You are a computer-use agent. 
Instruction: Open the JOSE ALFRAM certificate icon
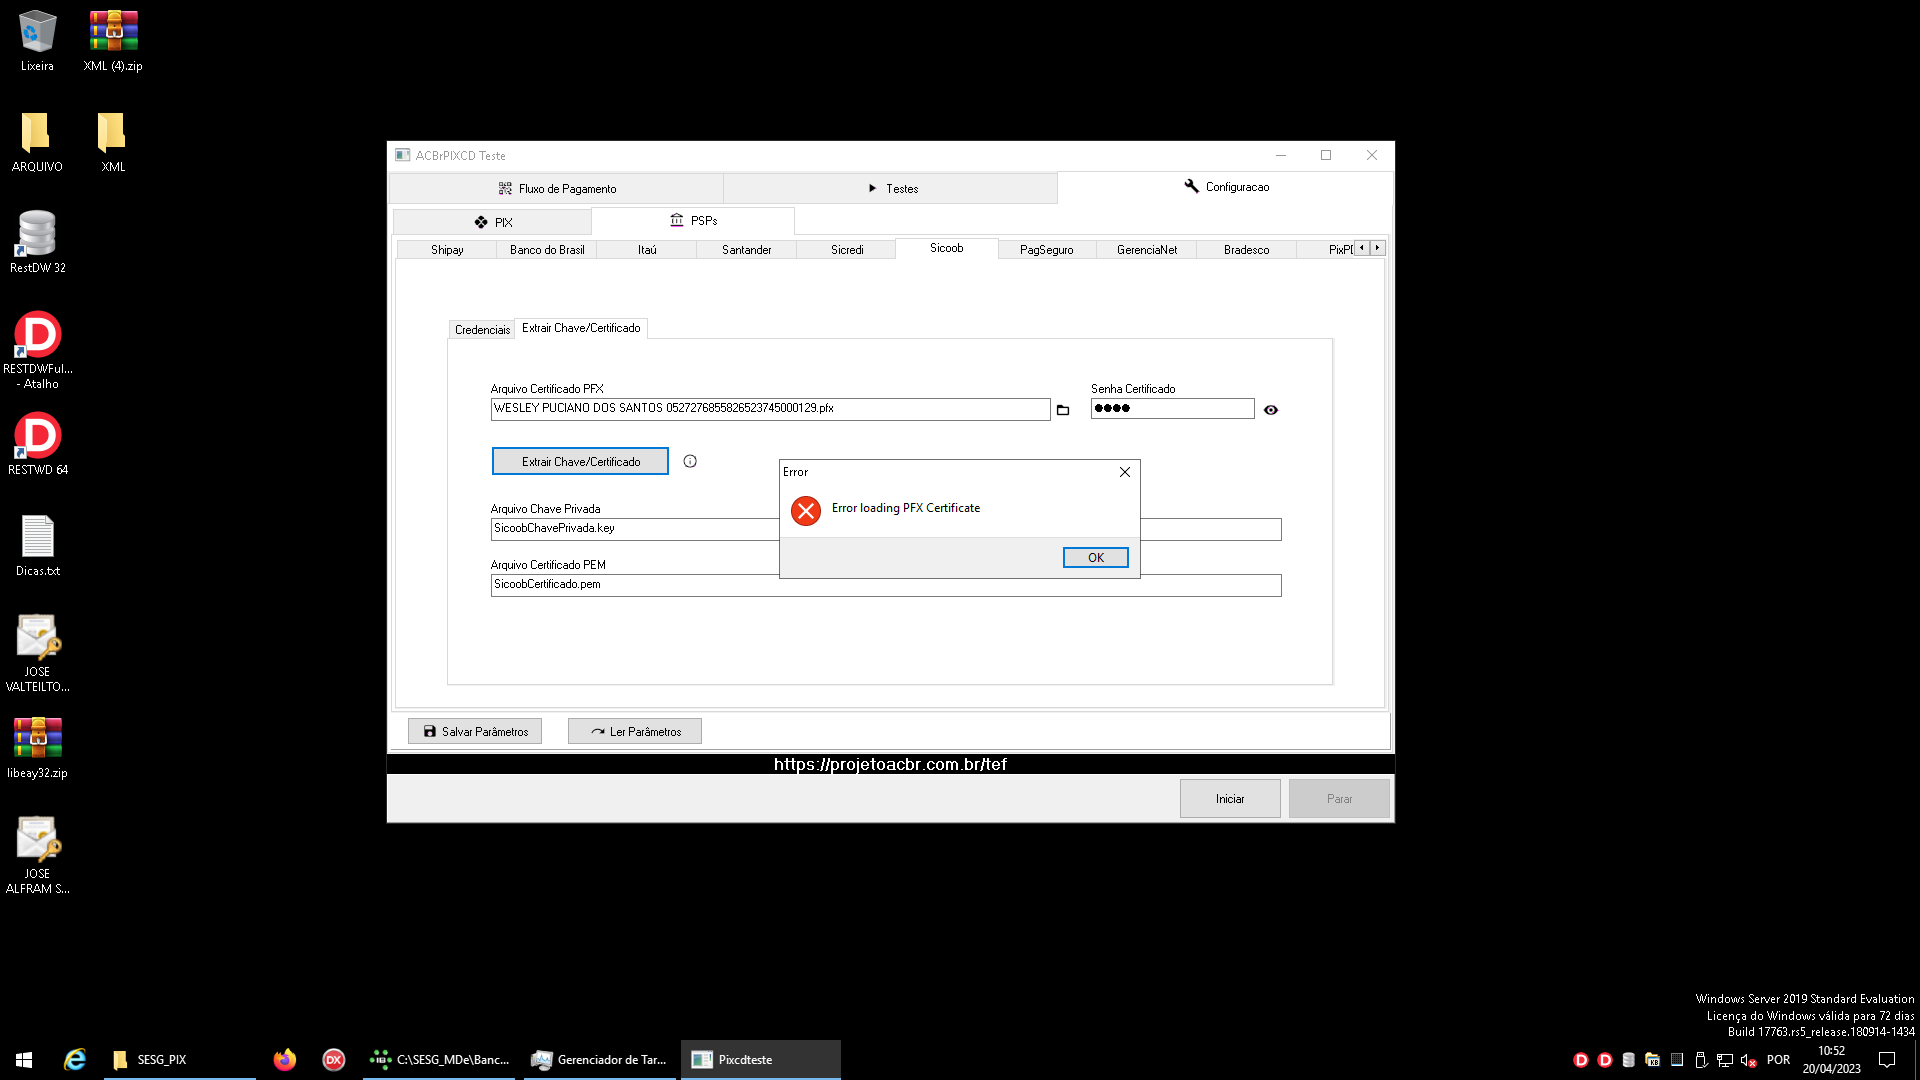click(x=37, y=854)
